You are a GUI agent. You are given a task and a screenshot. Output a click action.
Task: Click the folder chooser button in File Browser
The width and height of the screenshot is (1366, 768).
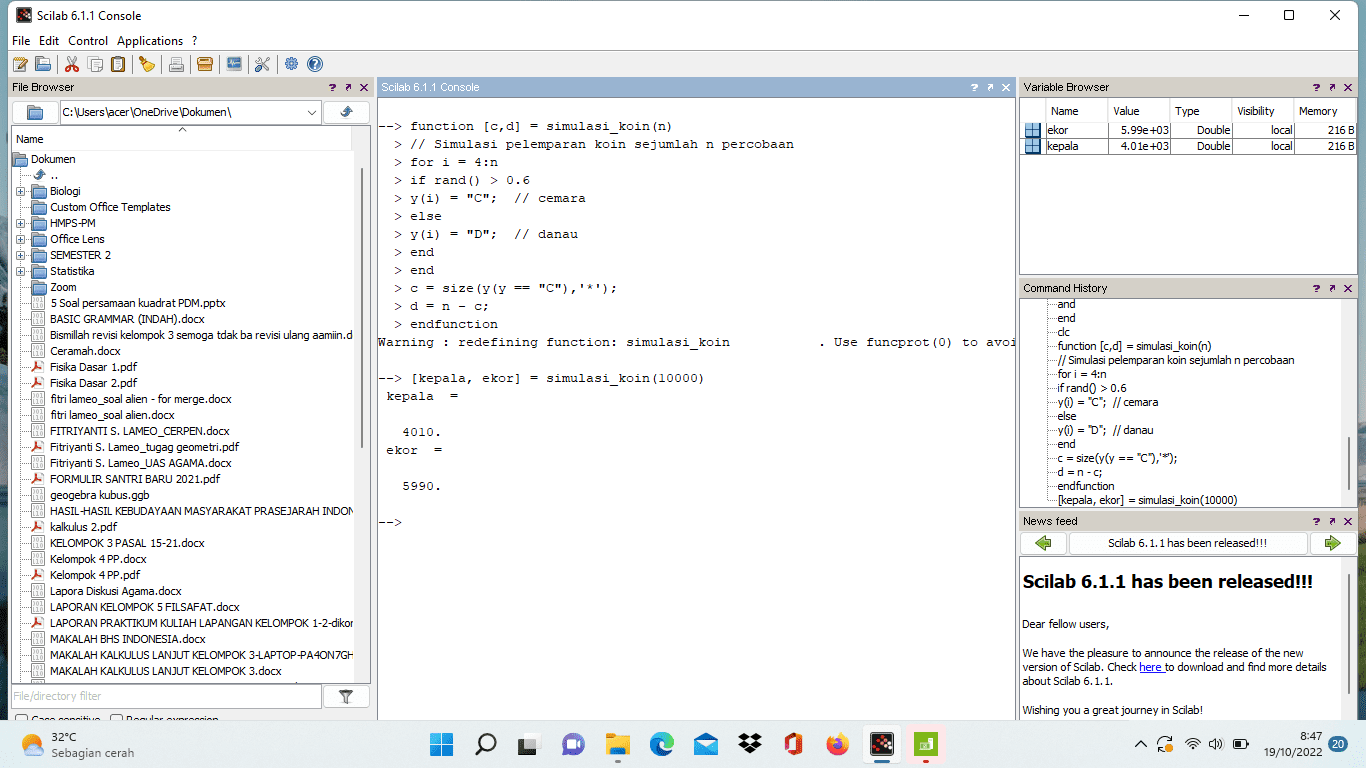(35, 112)
